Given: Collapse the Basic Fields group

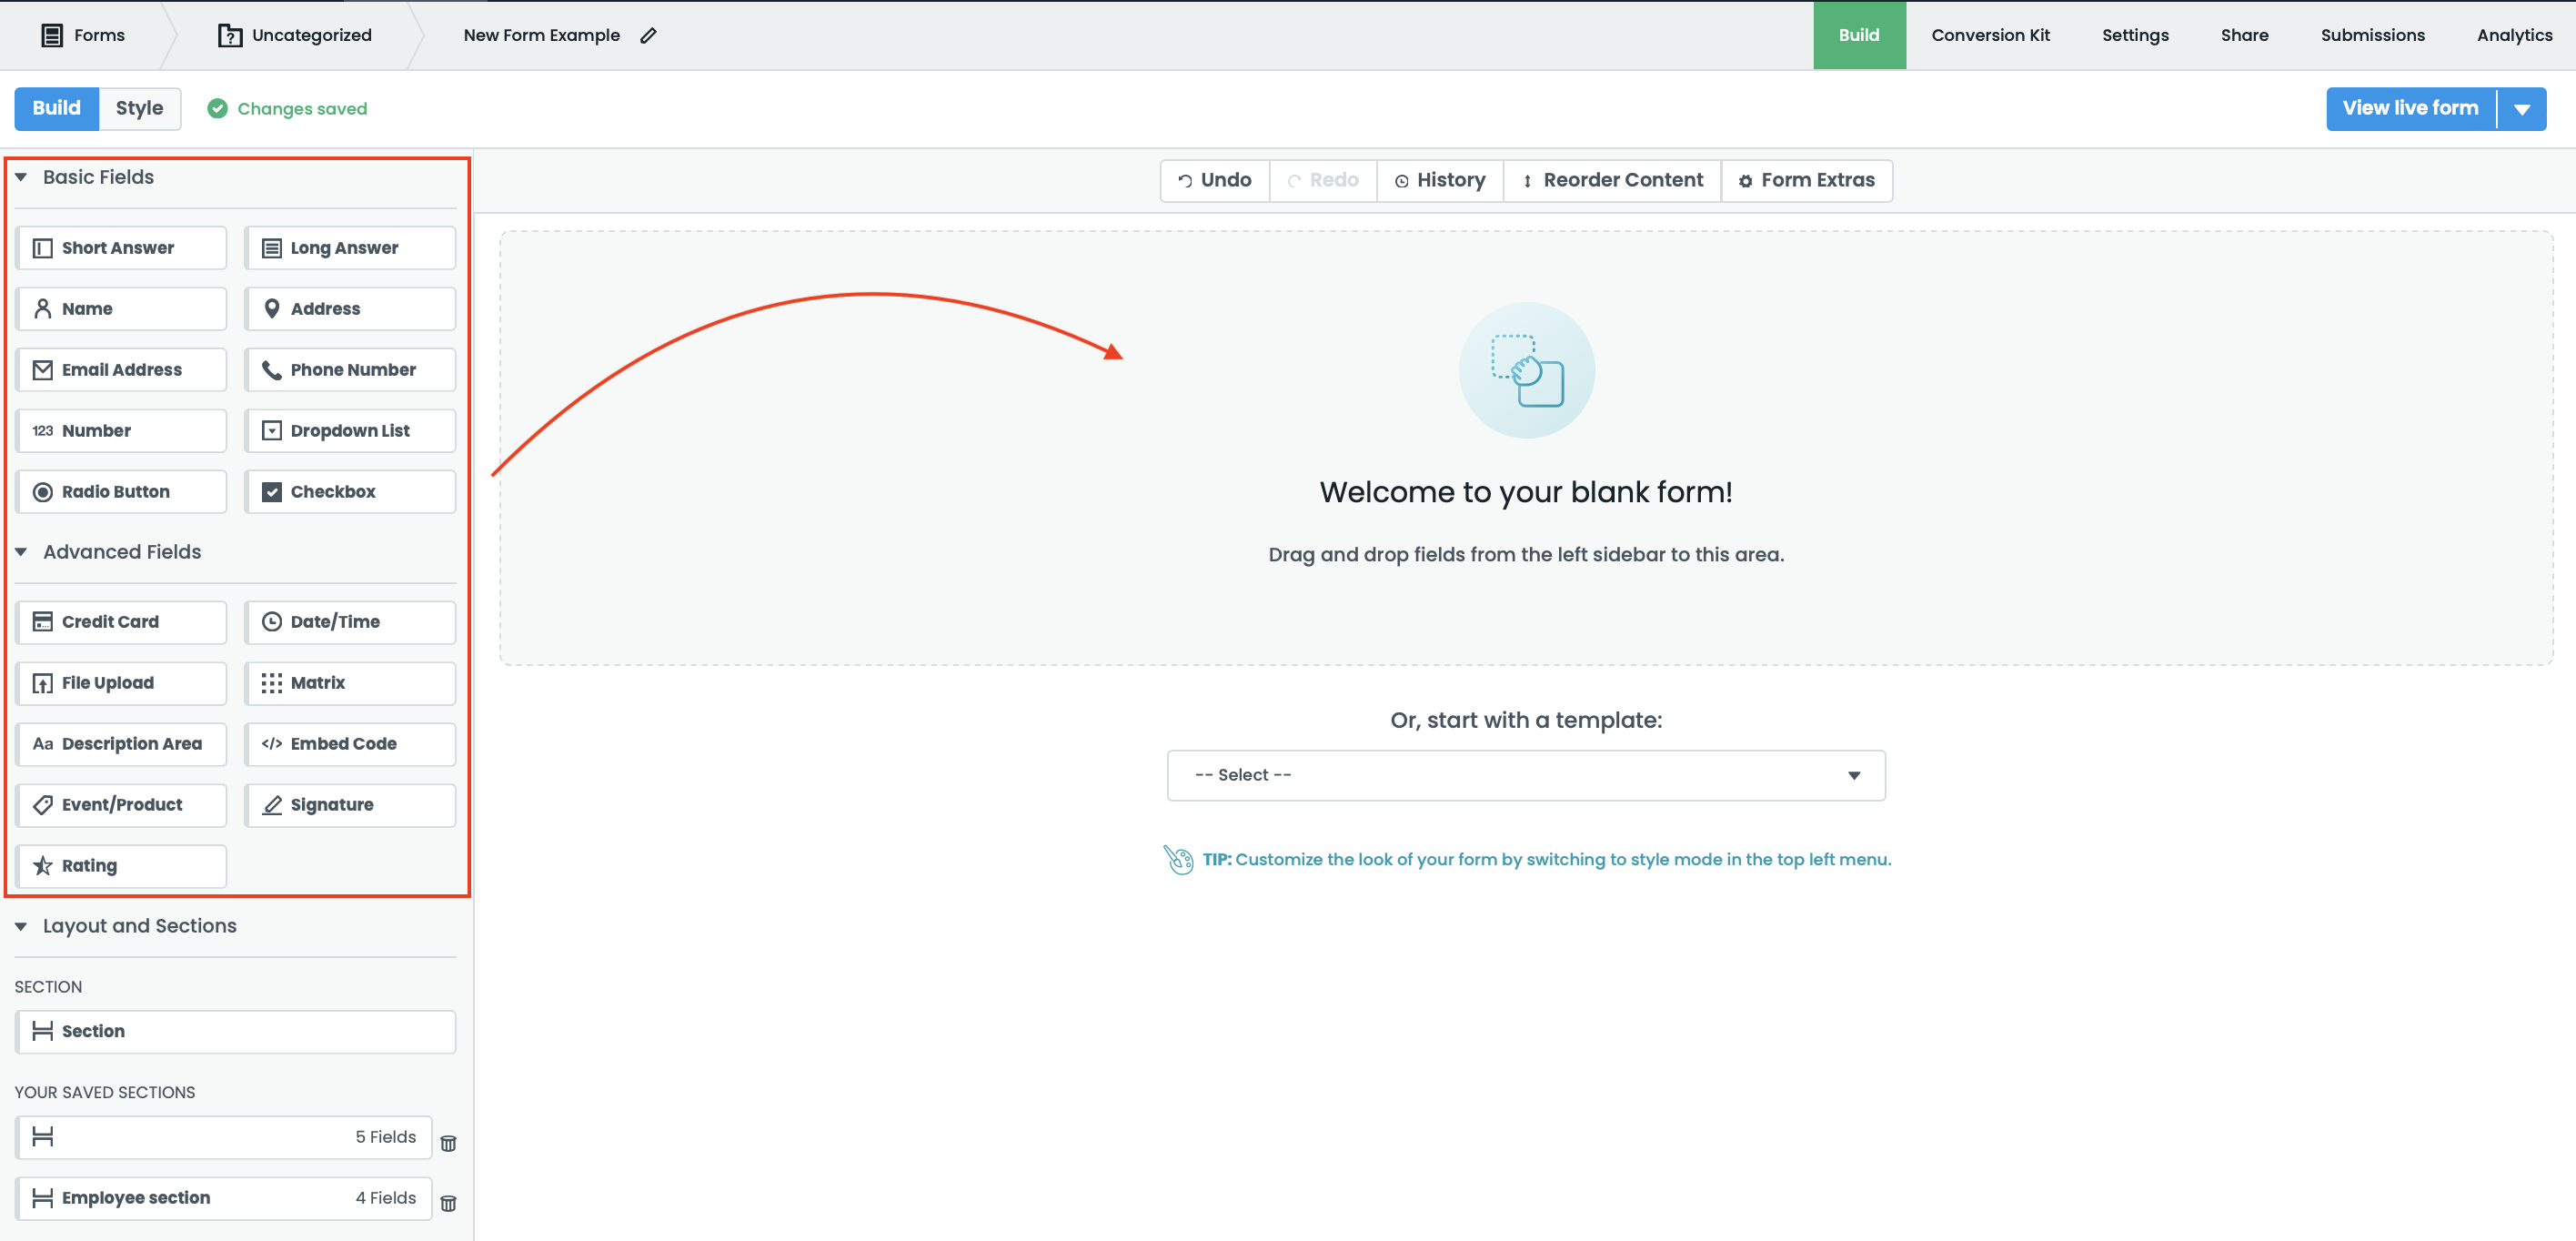Looking at the screenshot, I should click(x=21, y=177).
